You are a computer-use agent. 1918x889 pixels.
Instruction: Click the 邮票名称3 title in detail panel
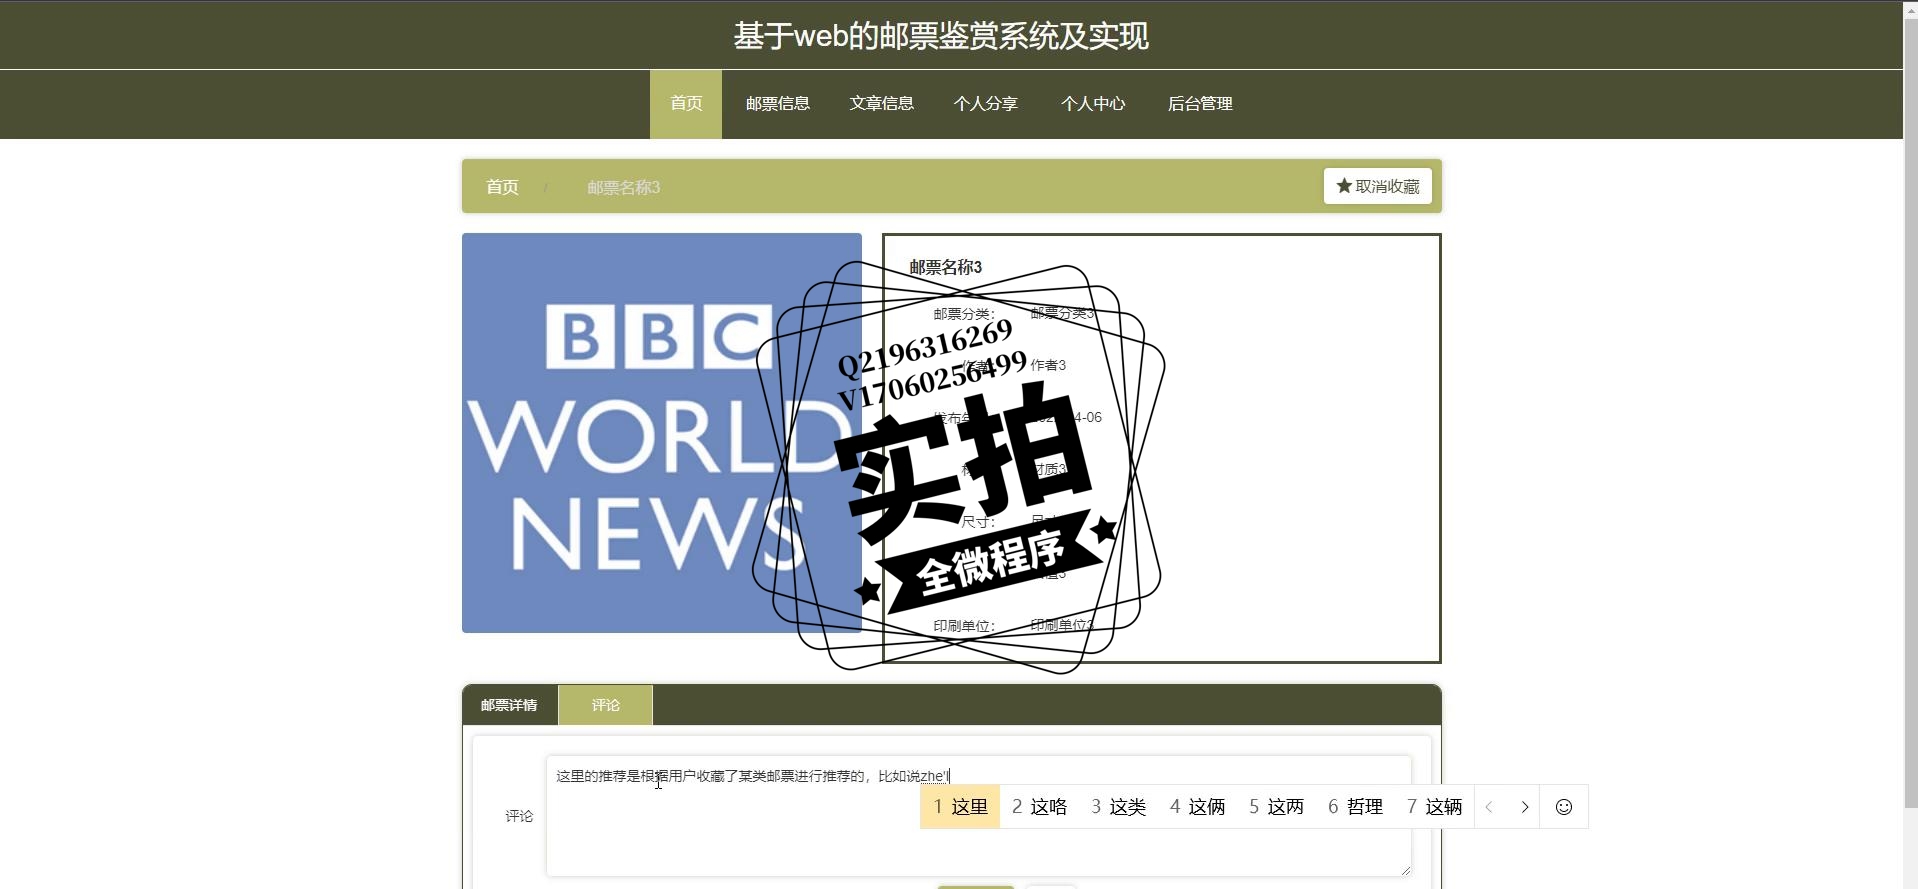point(945,267)
